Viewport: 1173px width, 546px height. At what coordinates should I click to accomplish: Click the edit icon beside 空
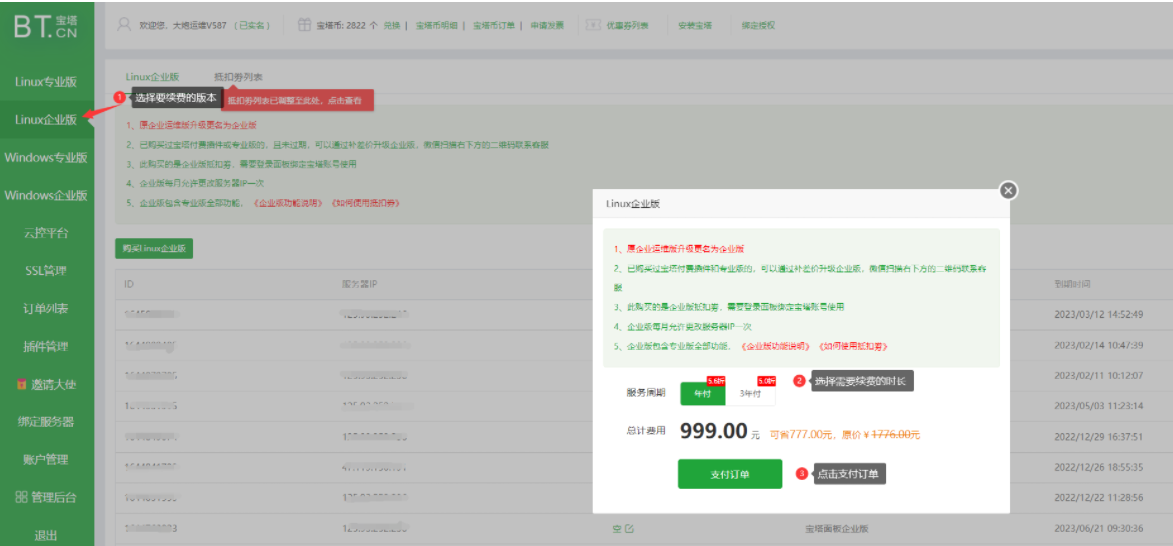coord(630,529)
